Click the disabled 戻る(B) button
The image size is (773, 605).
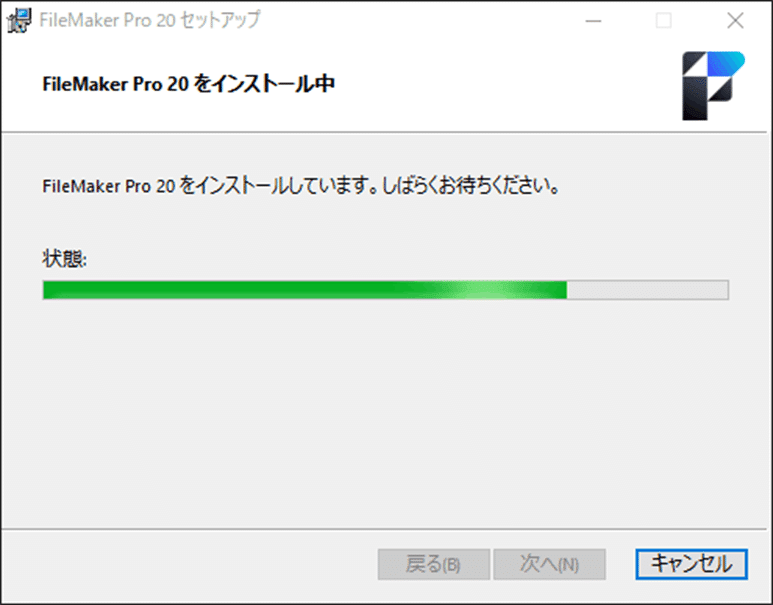click(x=434, y=564)
